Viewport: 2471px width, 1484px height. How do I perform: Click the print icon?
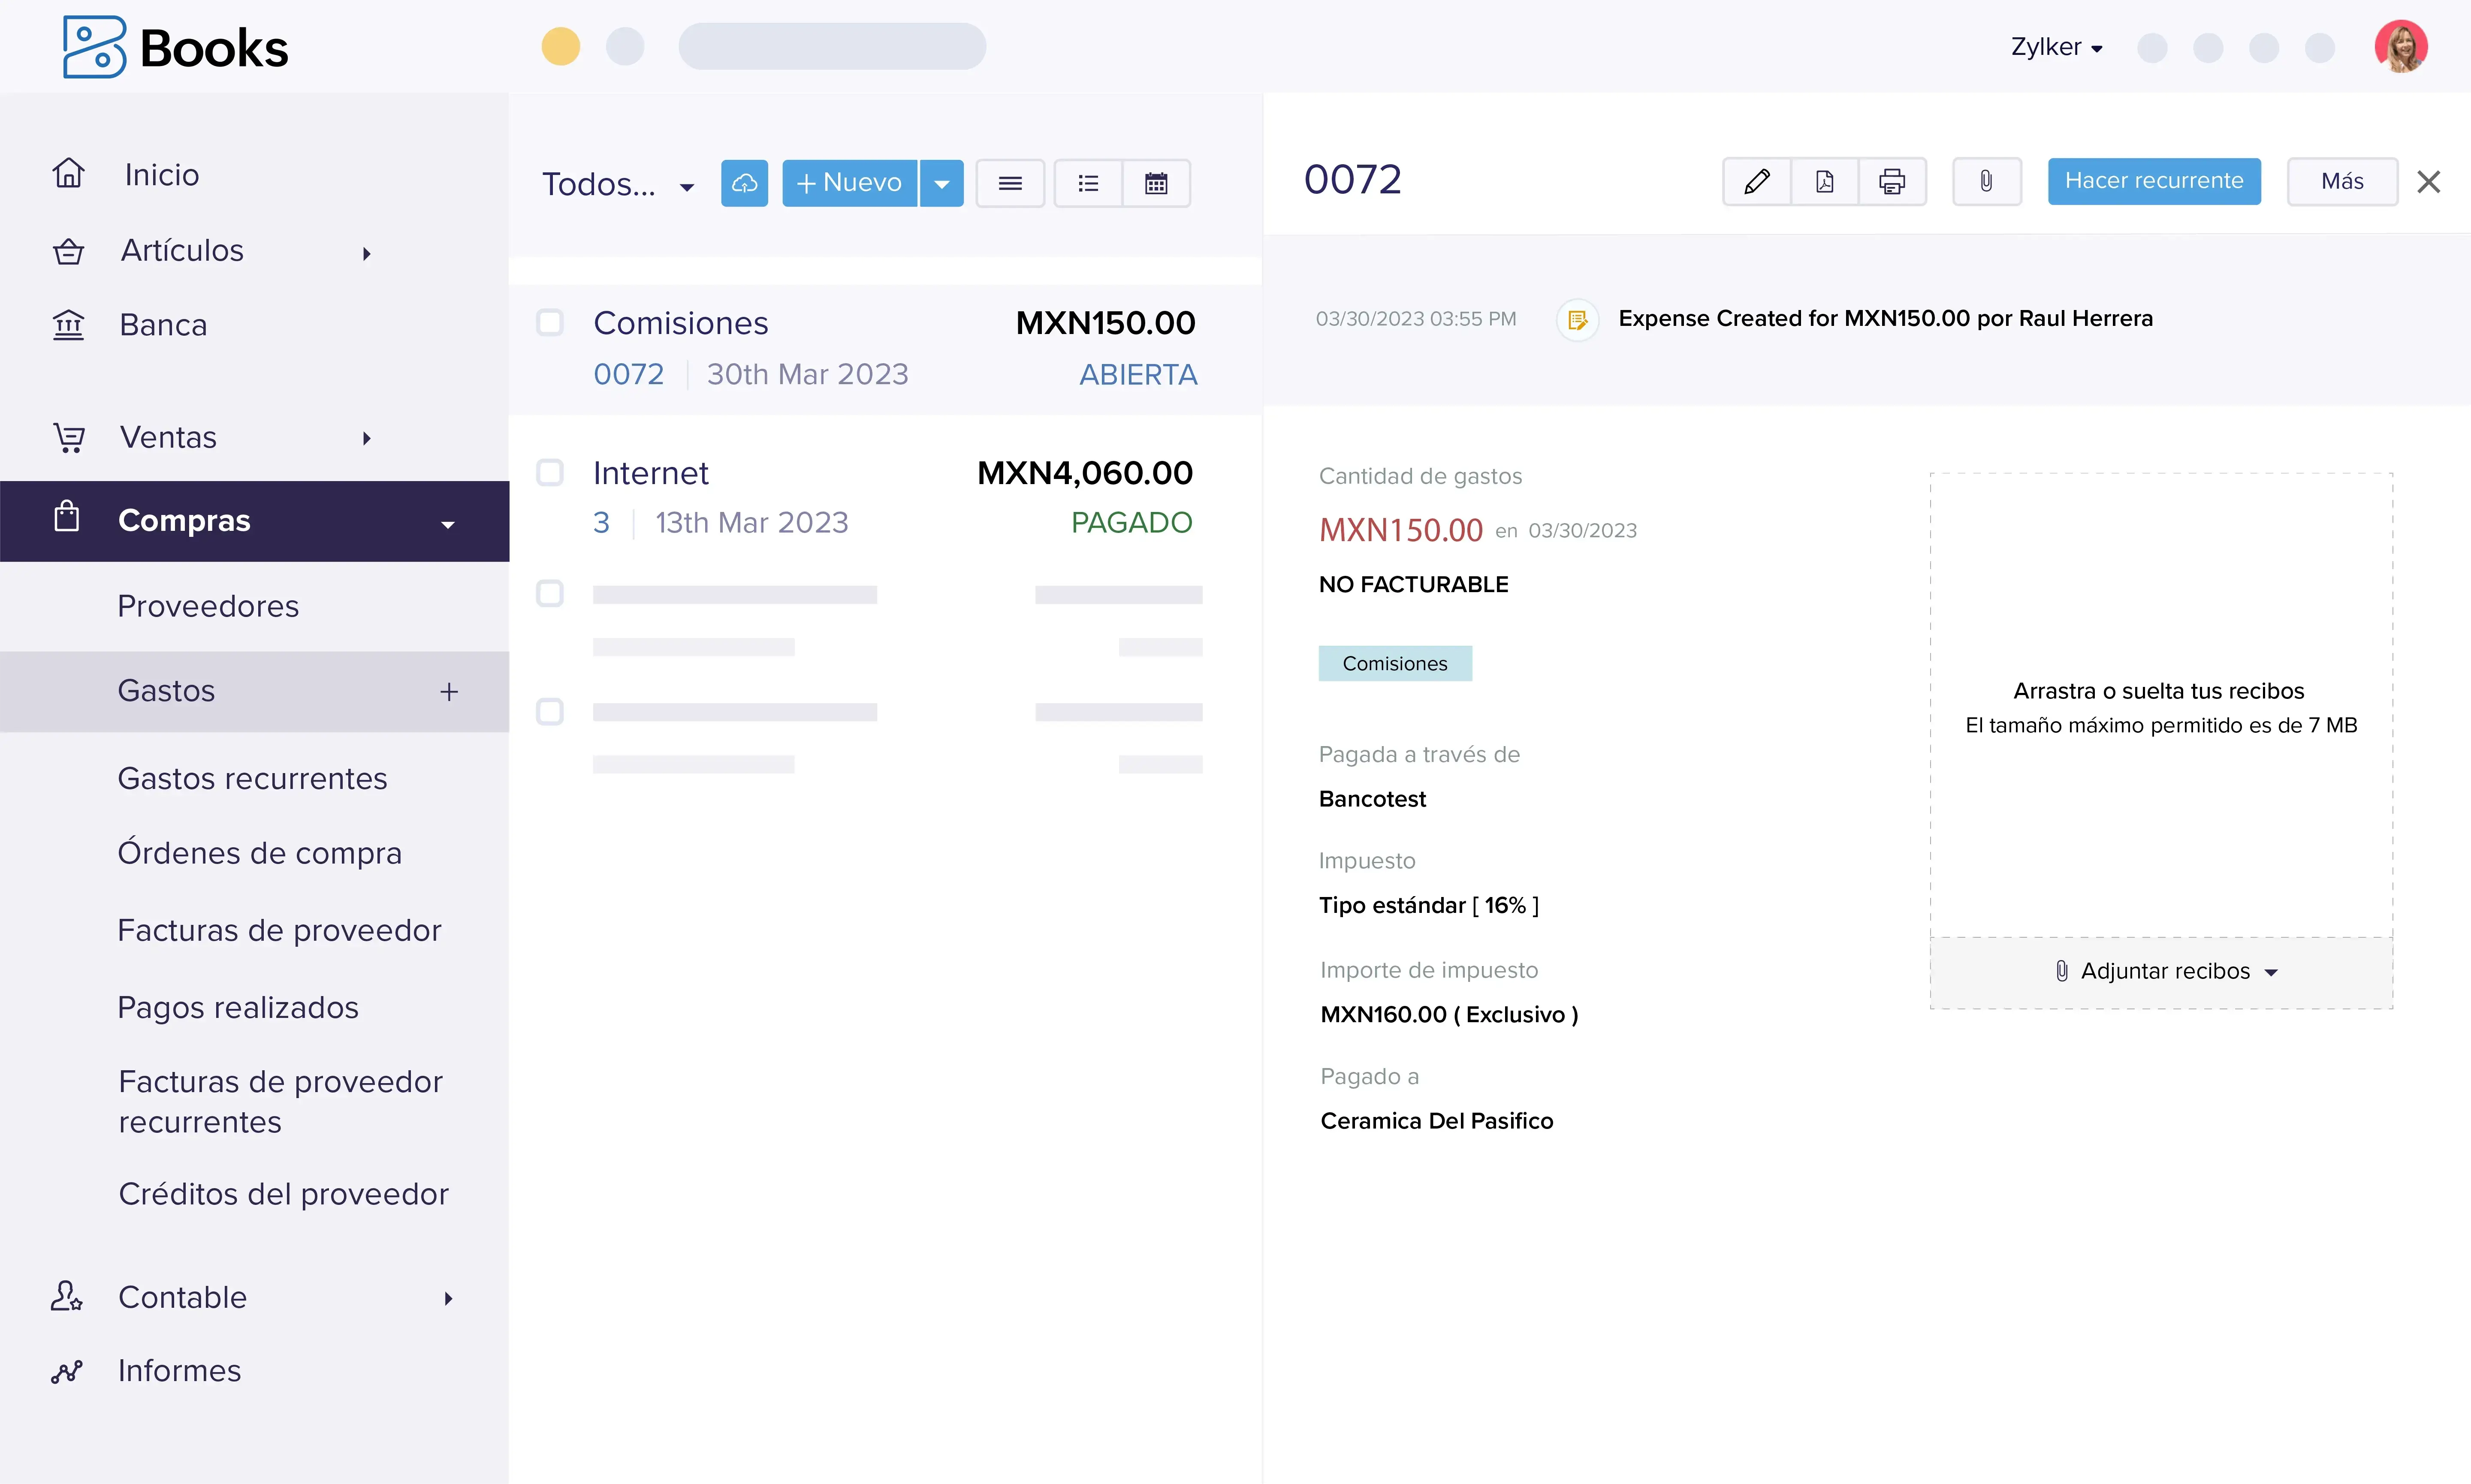[x=1891, y=182]
